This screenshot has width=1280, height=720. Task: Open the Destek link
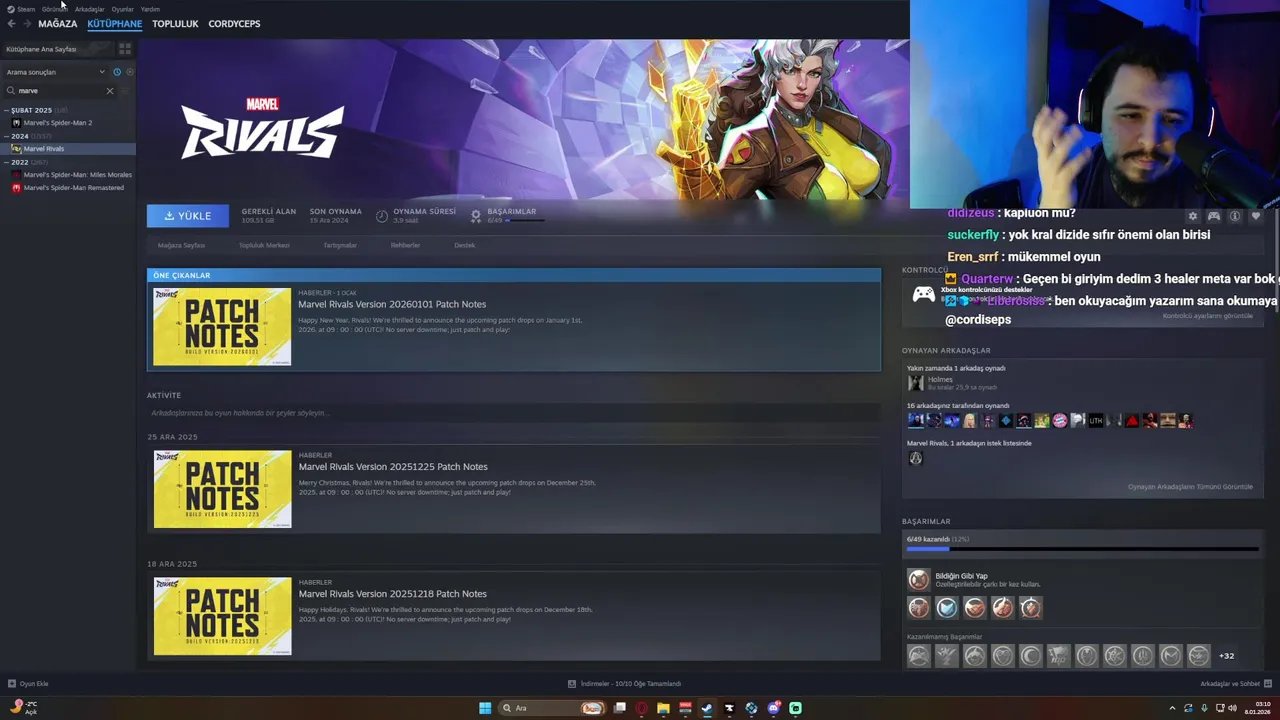(x=464, y=245)
